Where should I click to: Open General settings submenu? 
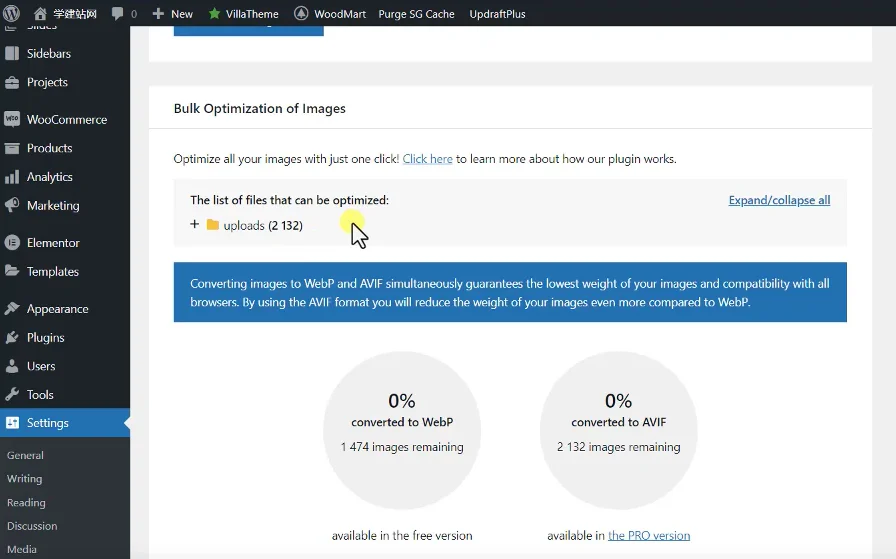pos(25,456)
